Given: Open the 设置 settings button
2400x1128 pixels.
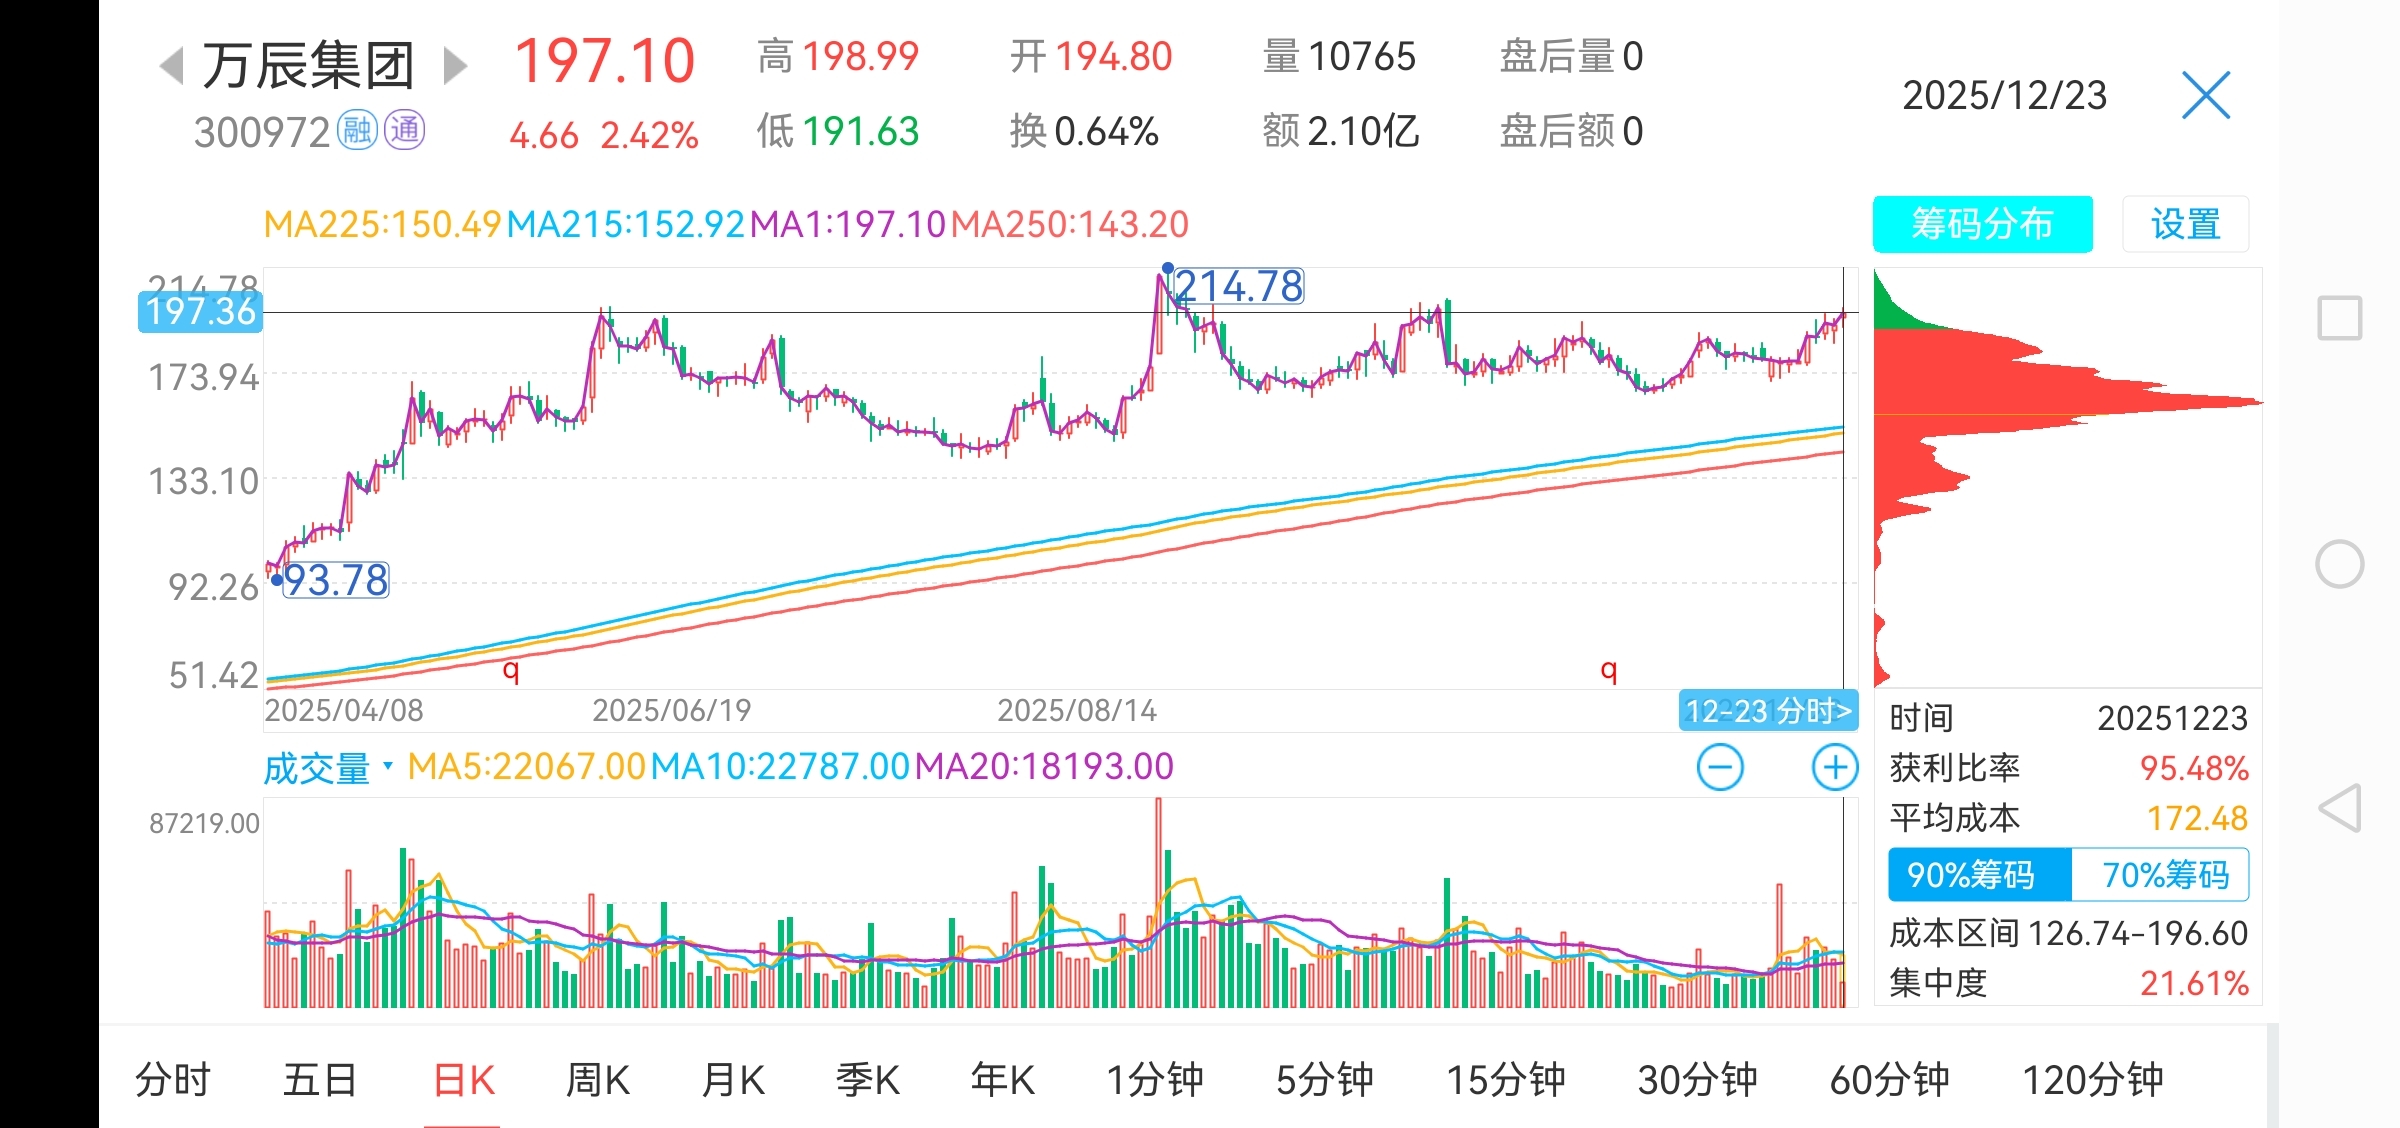Looking at the screenshot, I should pyautogui.click(x=2185, y=224).
